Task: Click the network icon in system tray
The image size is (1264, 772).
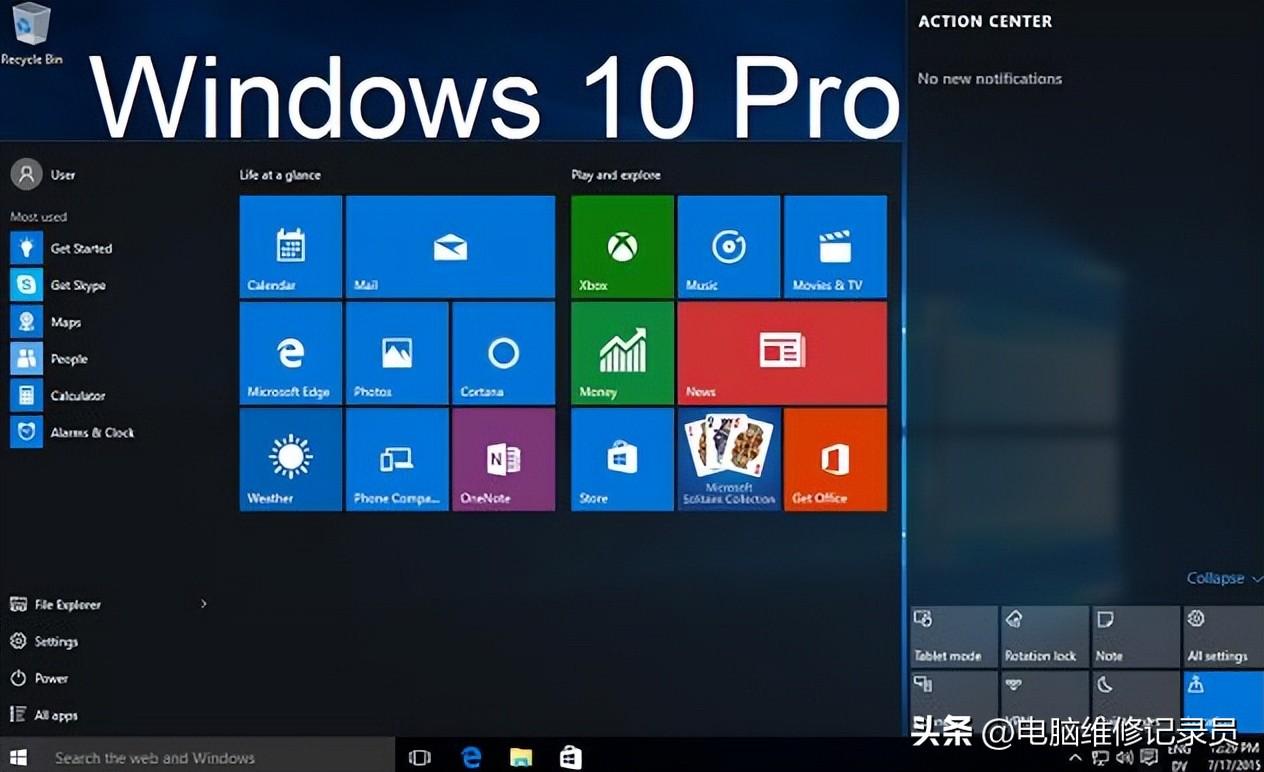Action: pyautogui.click(x=1100, y=757)
